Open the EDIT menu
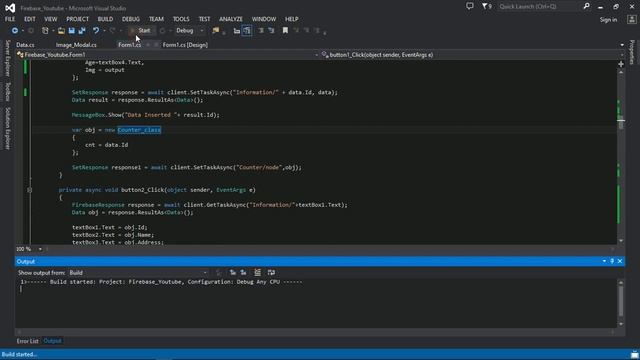Screen dimensions: 640x360 (x=30, y=19)
